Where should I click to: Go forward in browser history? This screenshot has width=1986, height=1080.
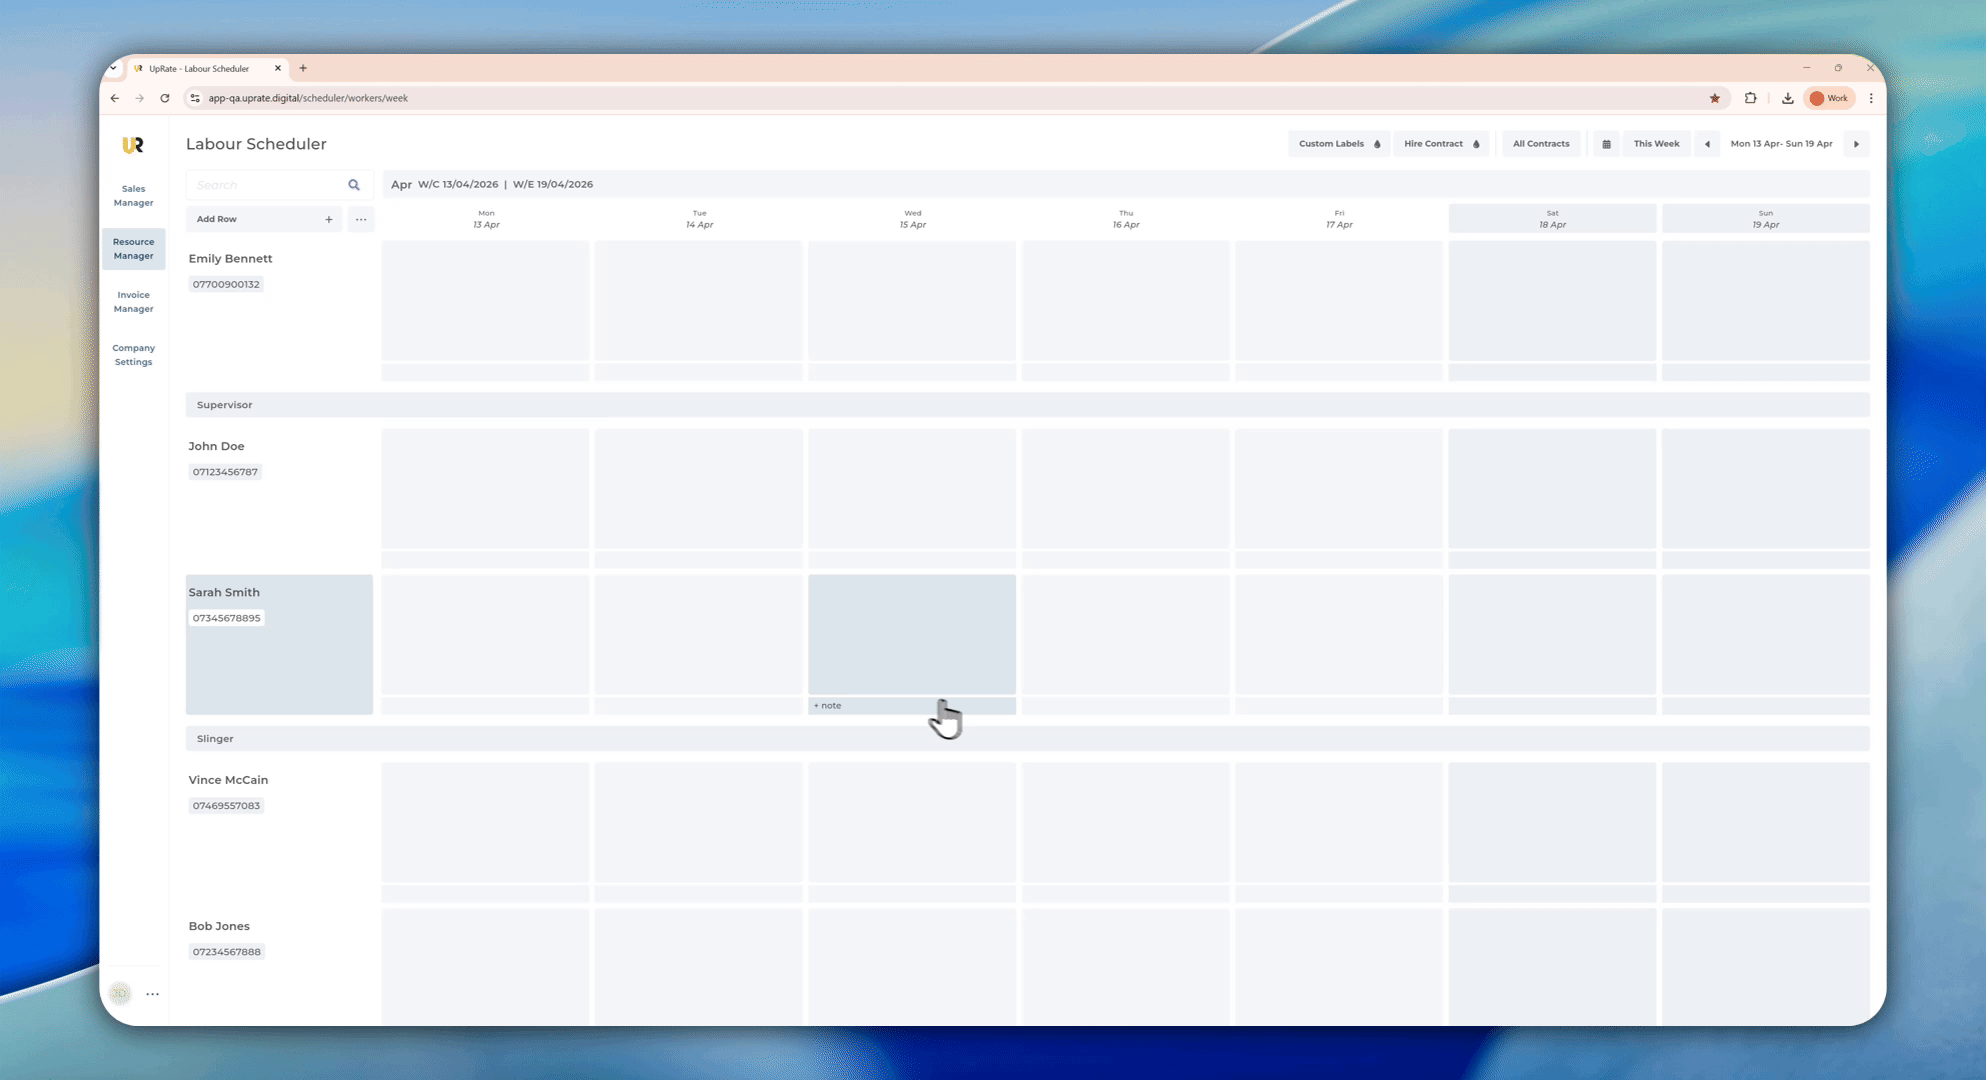(x=140, y=98)
